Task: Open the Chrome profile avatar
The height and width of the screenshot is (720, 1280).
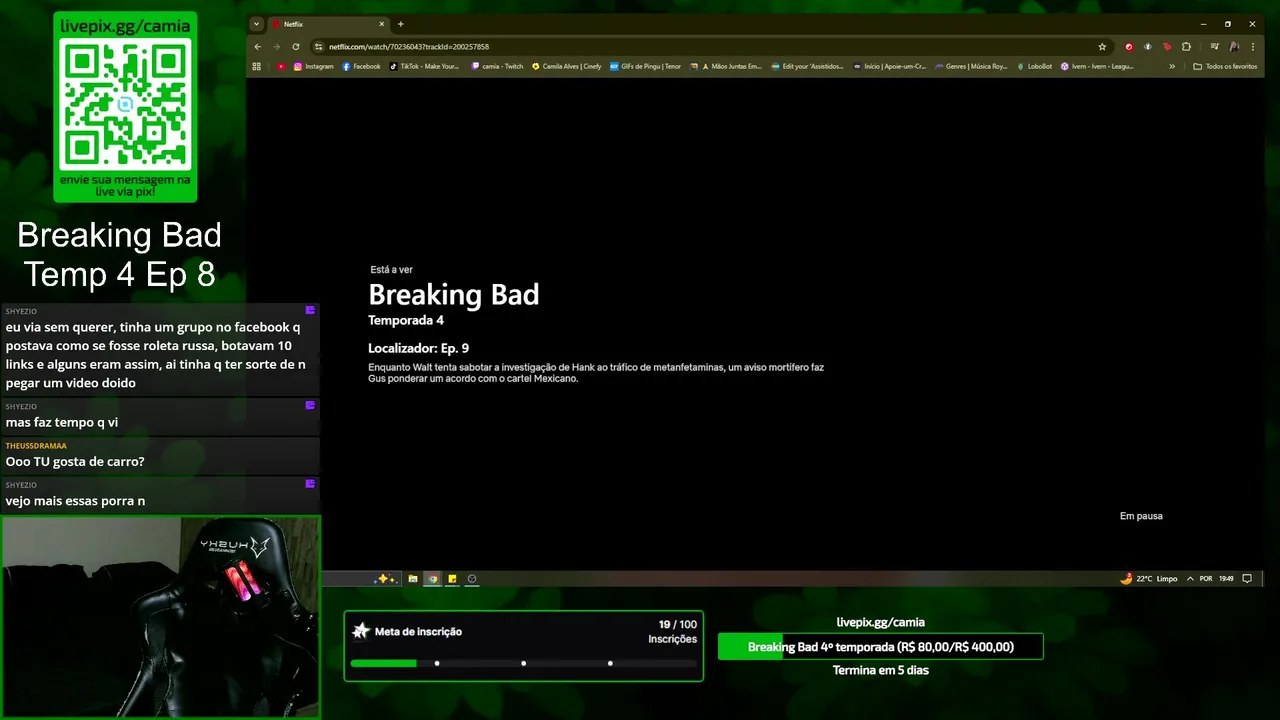Action: pyautogui.click(x=1234, y=47)
